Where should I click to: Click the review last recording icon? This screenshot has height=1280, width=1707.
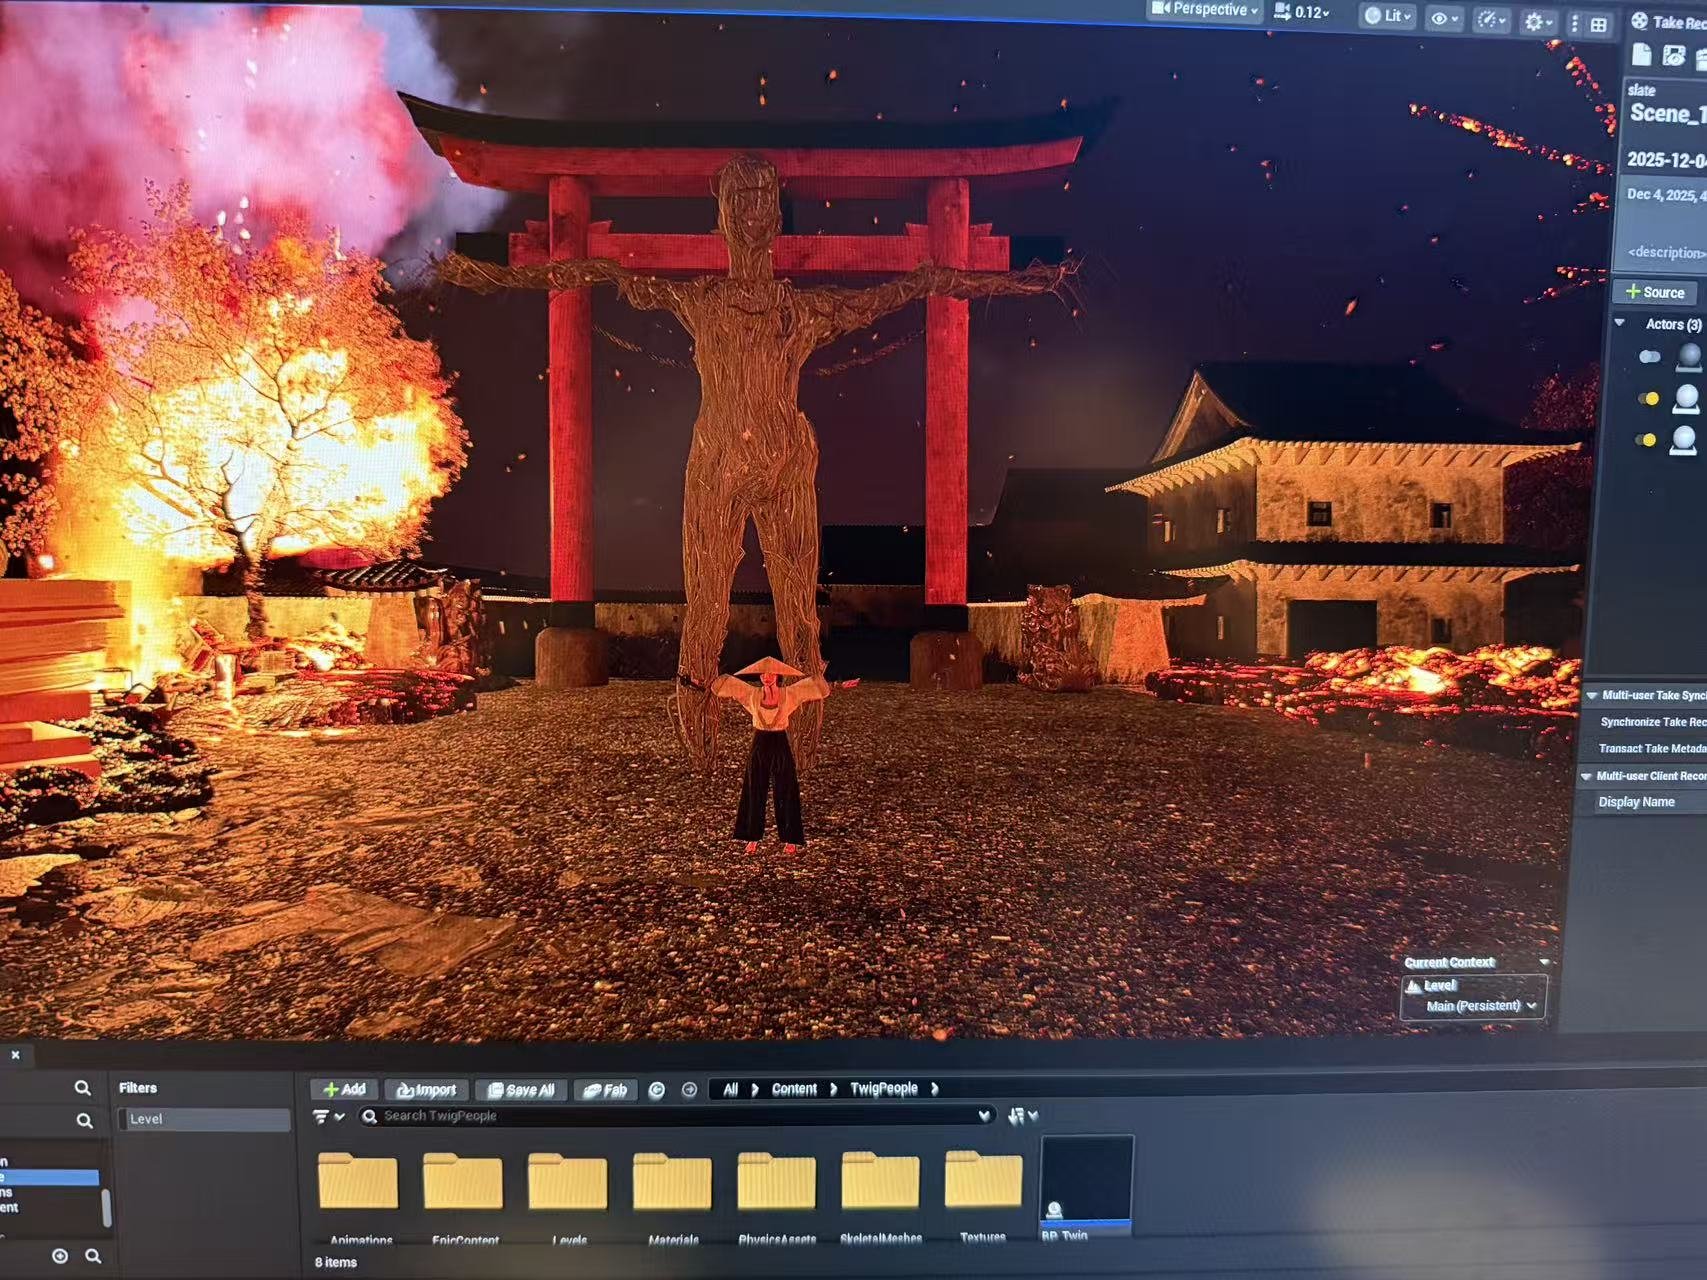coord(1674,57)
